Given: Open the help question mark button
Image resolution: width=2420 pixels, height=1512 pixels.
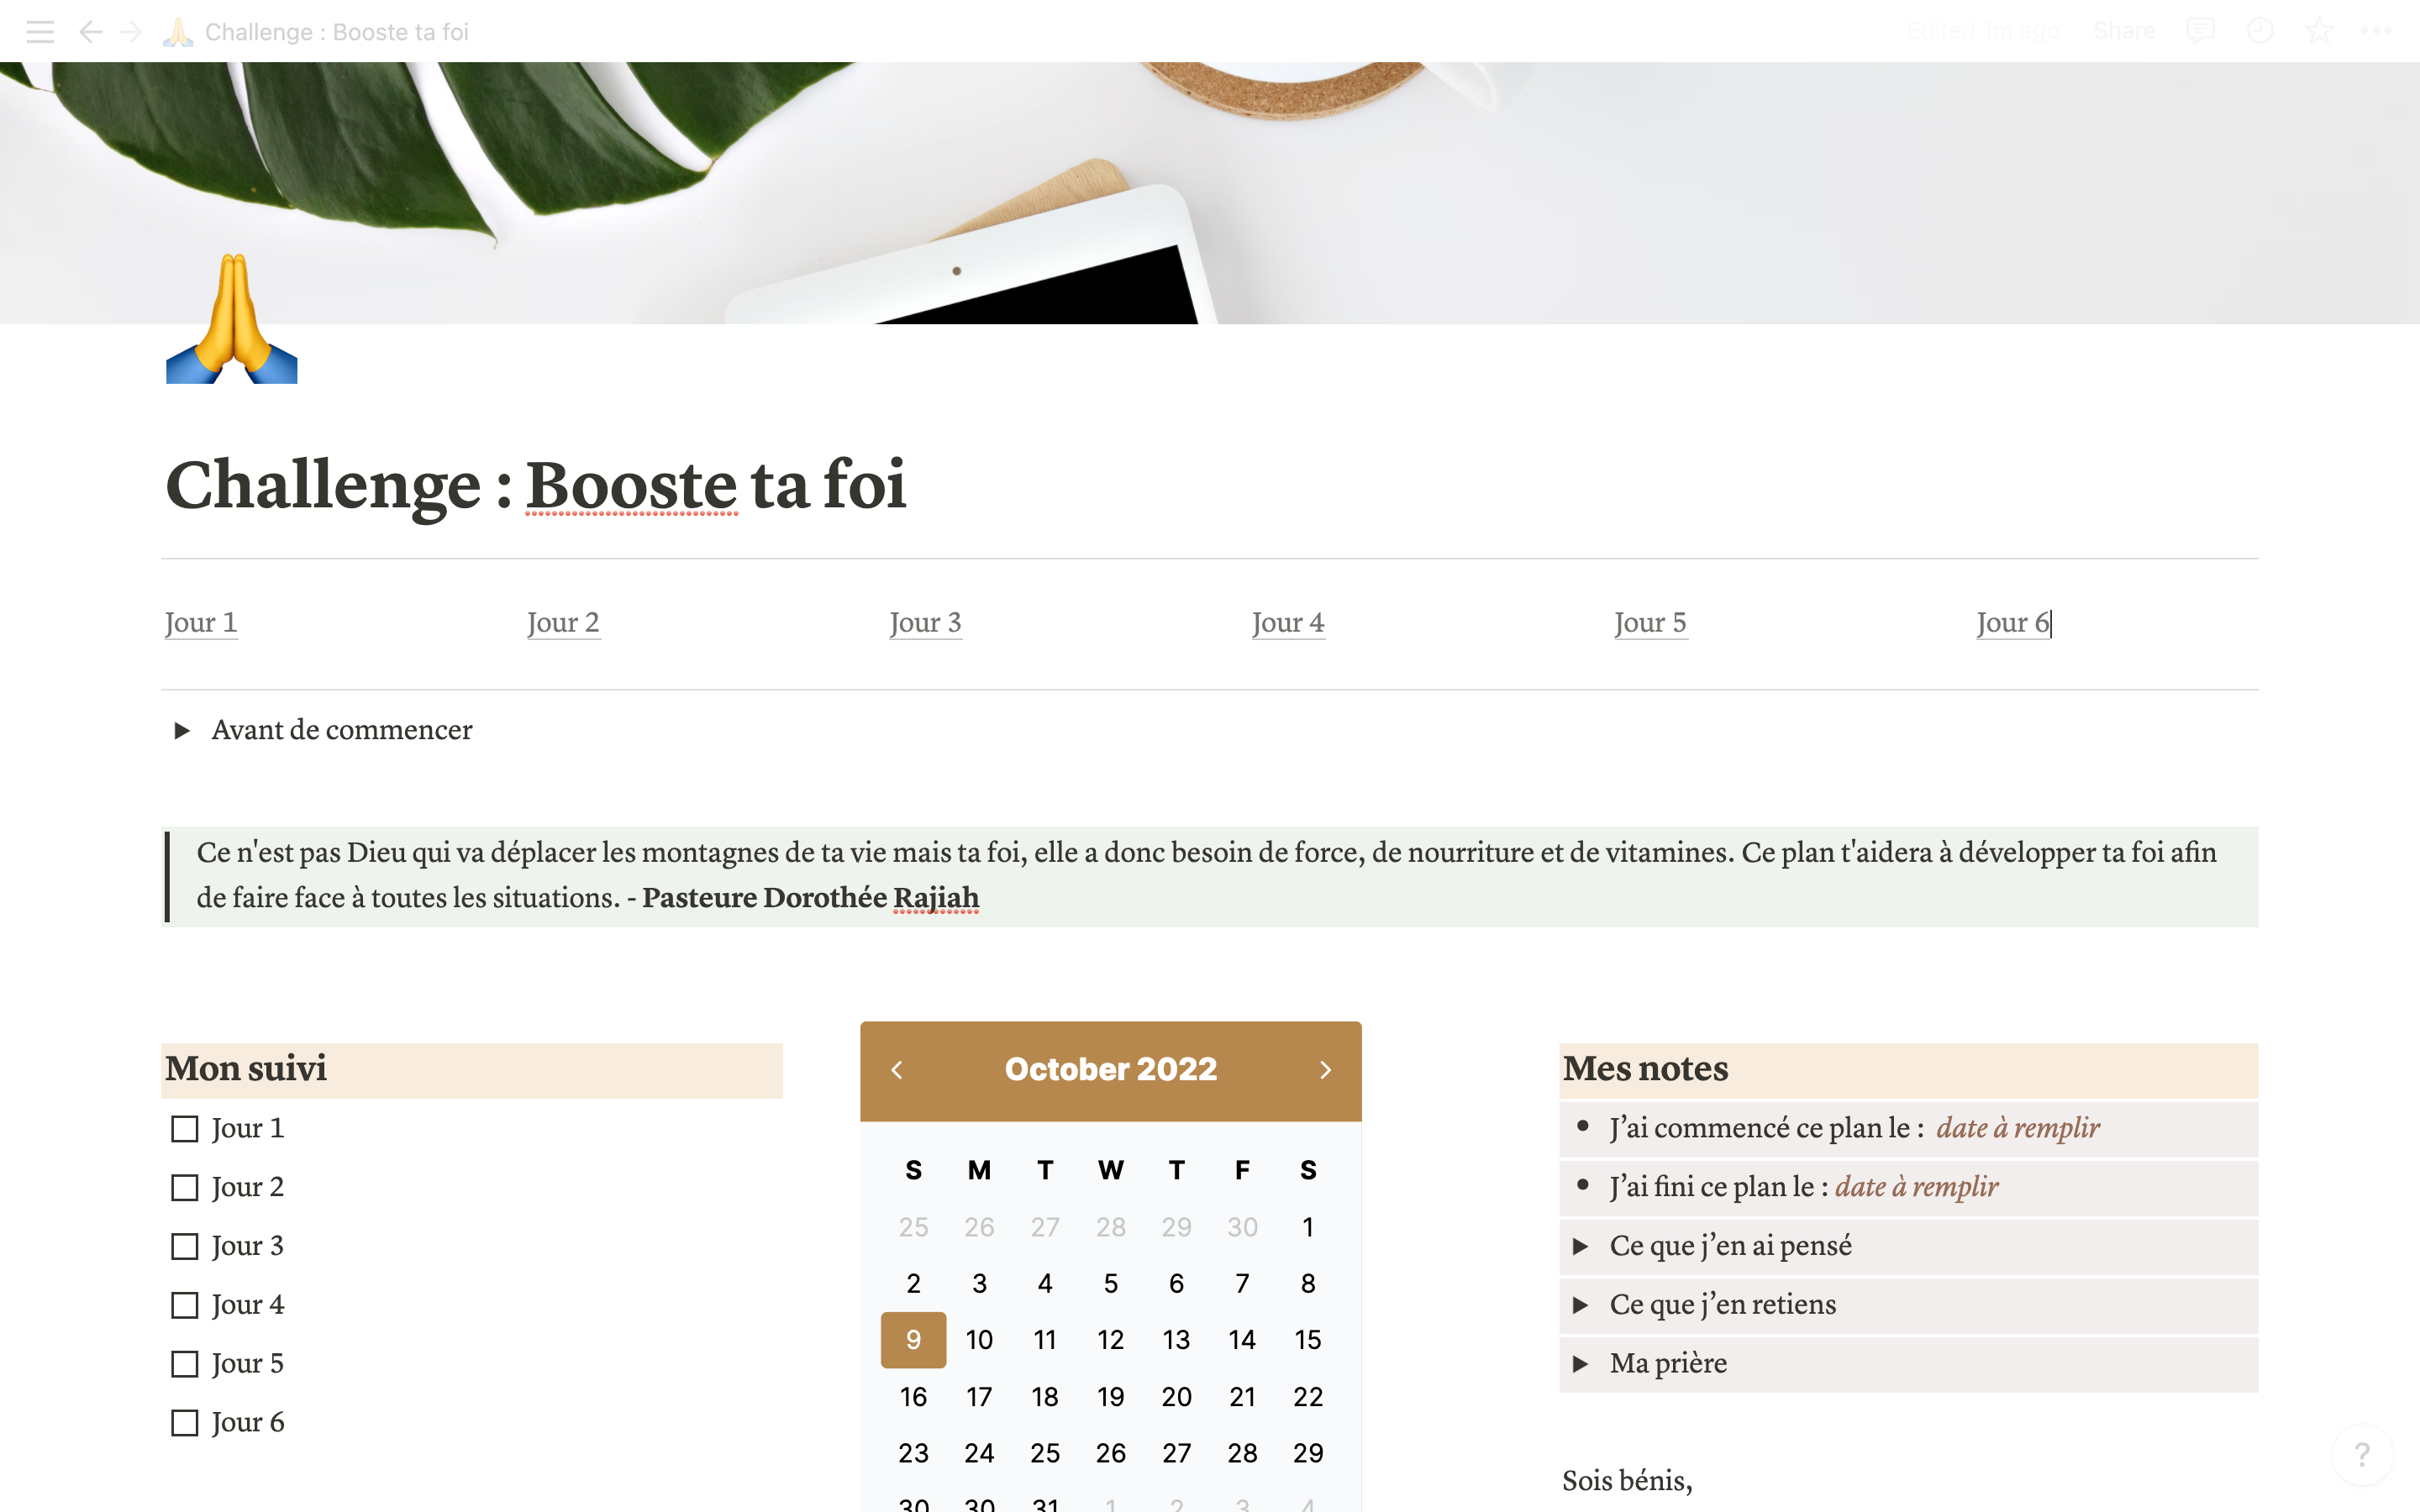Looking at the screenshot, I should point(2361,1454).
